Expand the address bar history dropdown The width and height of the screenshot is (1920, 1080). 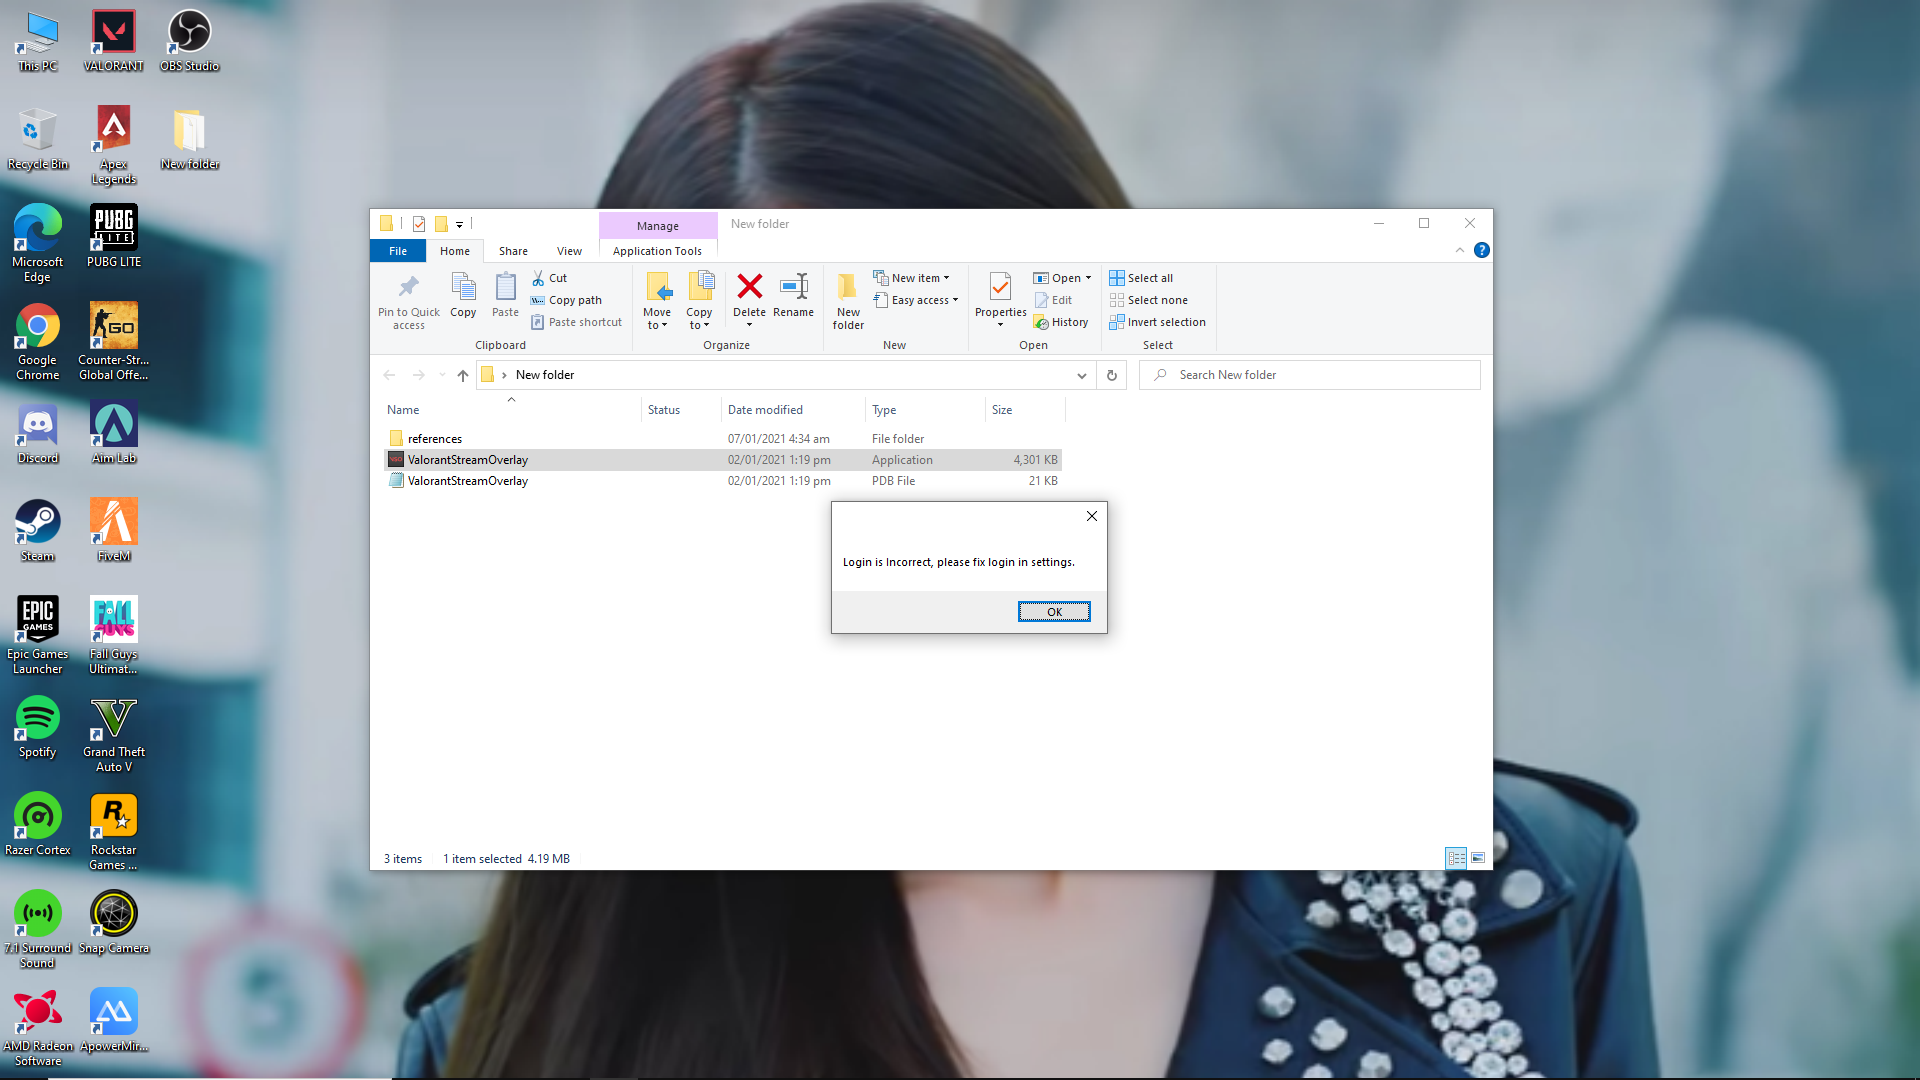point(1081,375)
